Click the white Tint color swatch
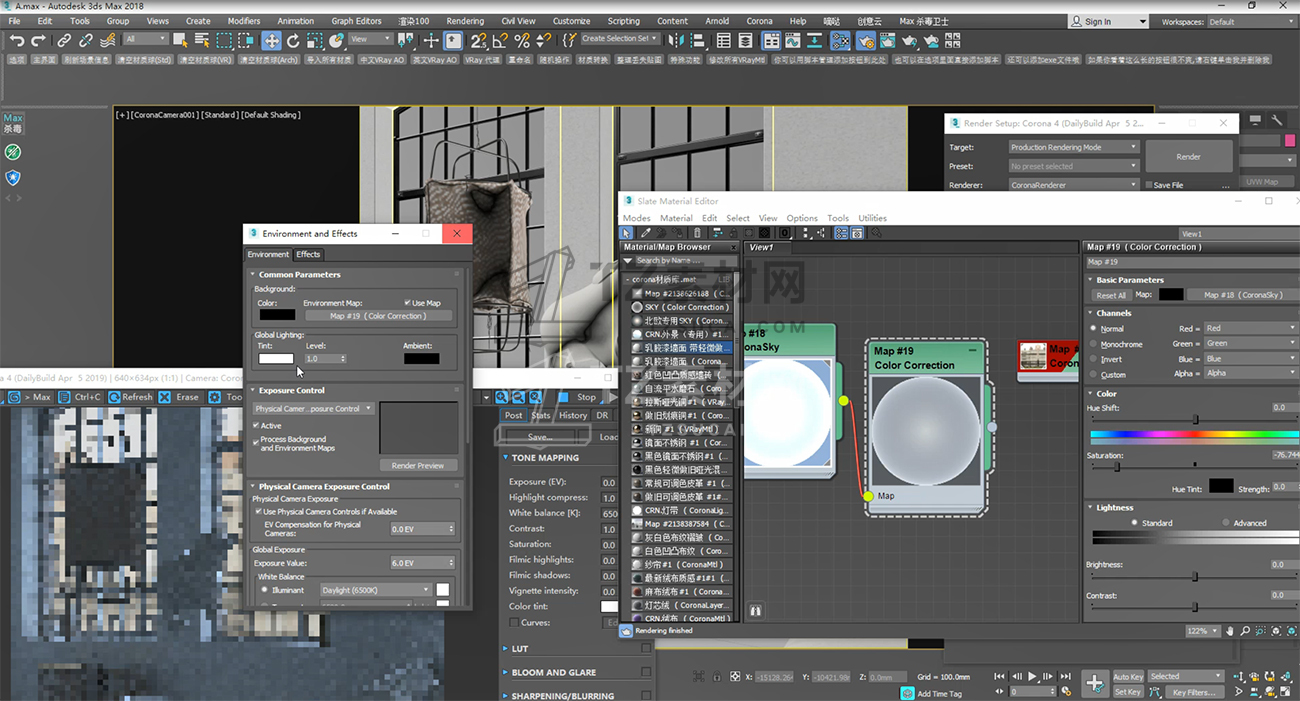The width and height of the screenshot is (1300, 701). [x=276, y=359]
